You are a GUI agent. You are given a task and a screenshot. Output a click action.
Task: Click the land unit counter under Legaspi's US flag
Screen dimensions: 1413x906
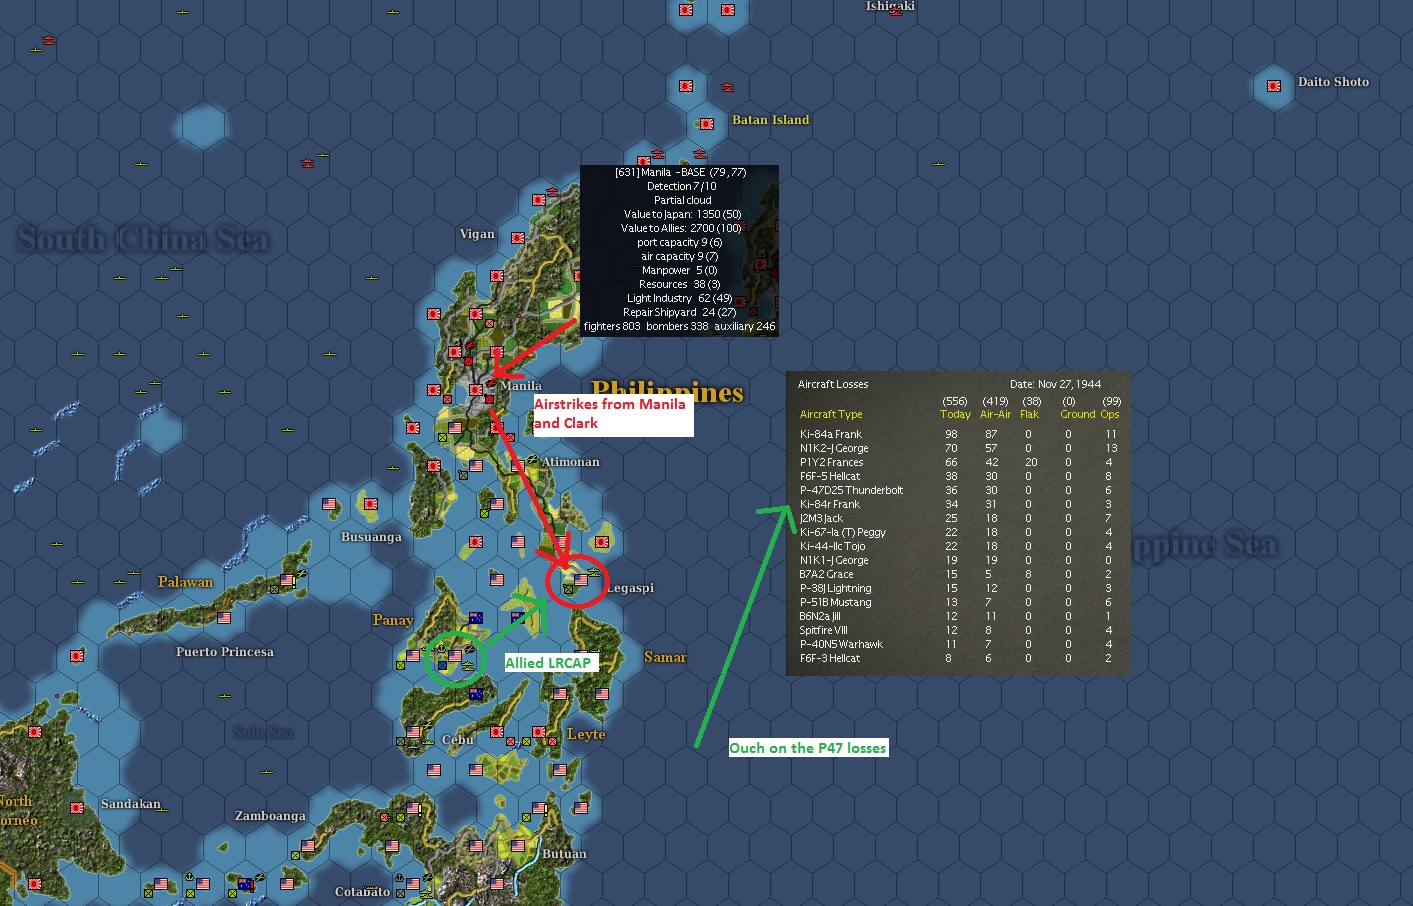568,590
